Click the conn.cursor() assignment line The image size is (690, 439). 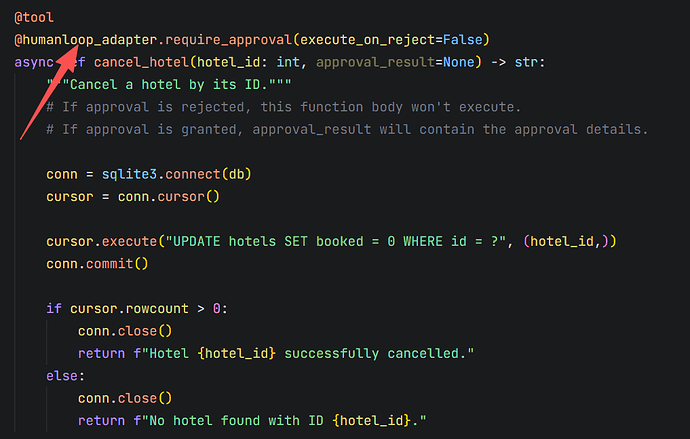pos(132,196)
